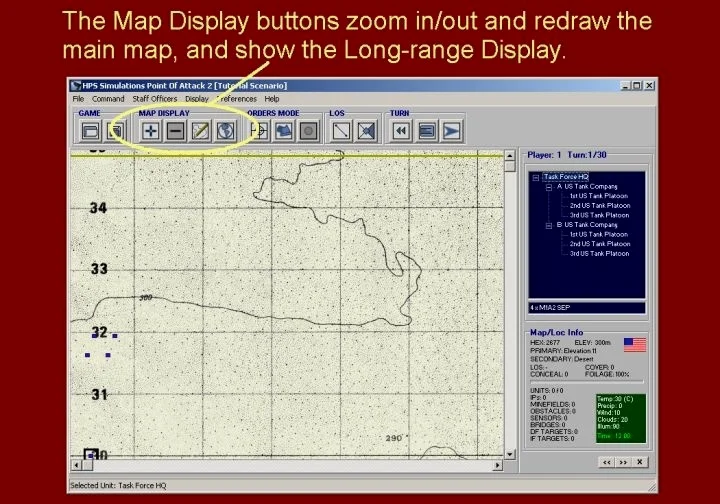Open the File menu

pos(78,99)
